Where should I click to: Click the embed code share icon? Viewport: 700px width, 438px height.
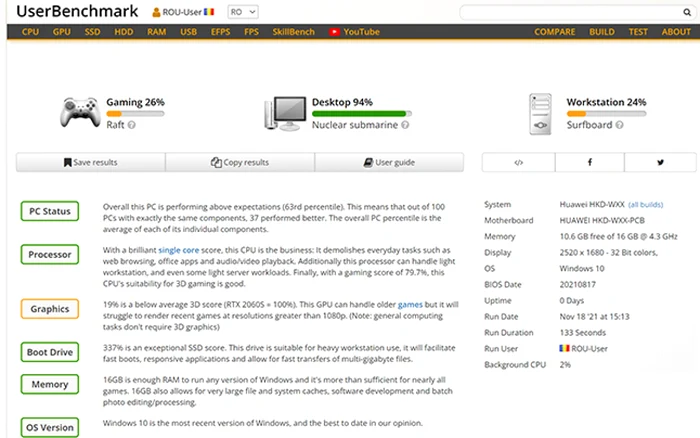518,163
